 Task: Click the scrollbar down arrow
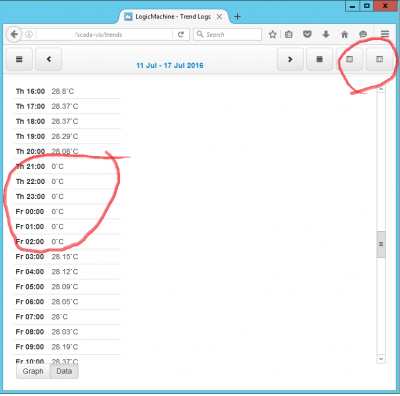(x=381, y=359)
